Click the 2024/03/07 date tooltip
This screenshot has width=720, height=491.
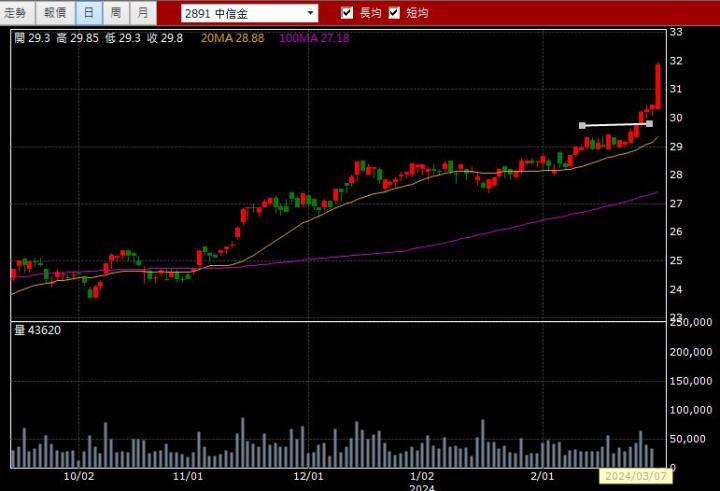coord(636,476)
